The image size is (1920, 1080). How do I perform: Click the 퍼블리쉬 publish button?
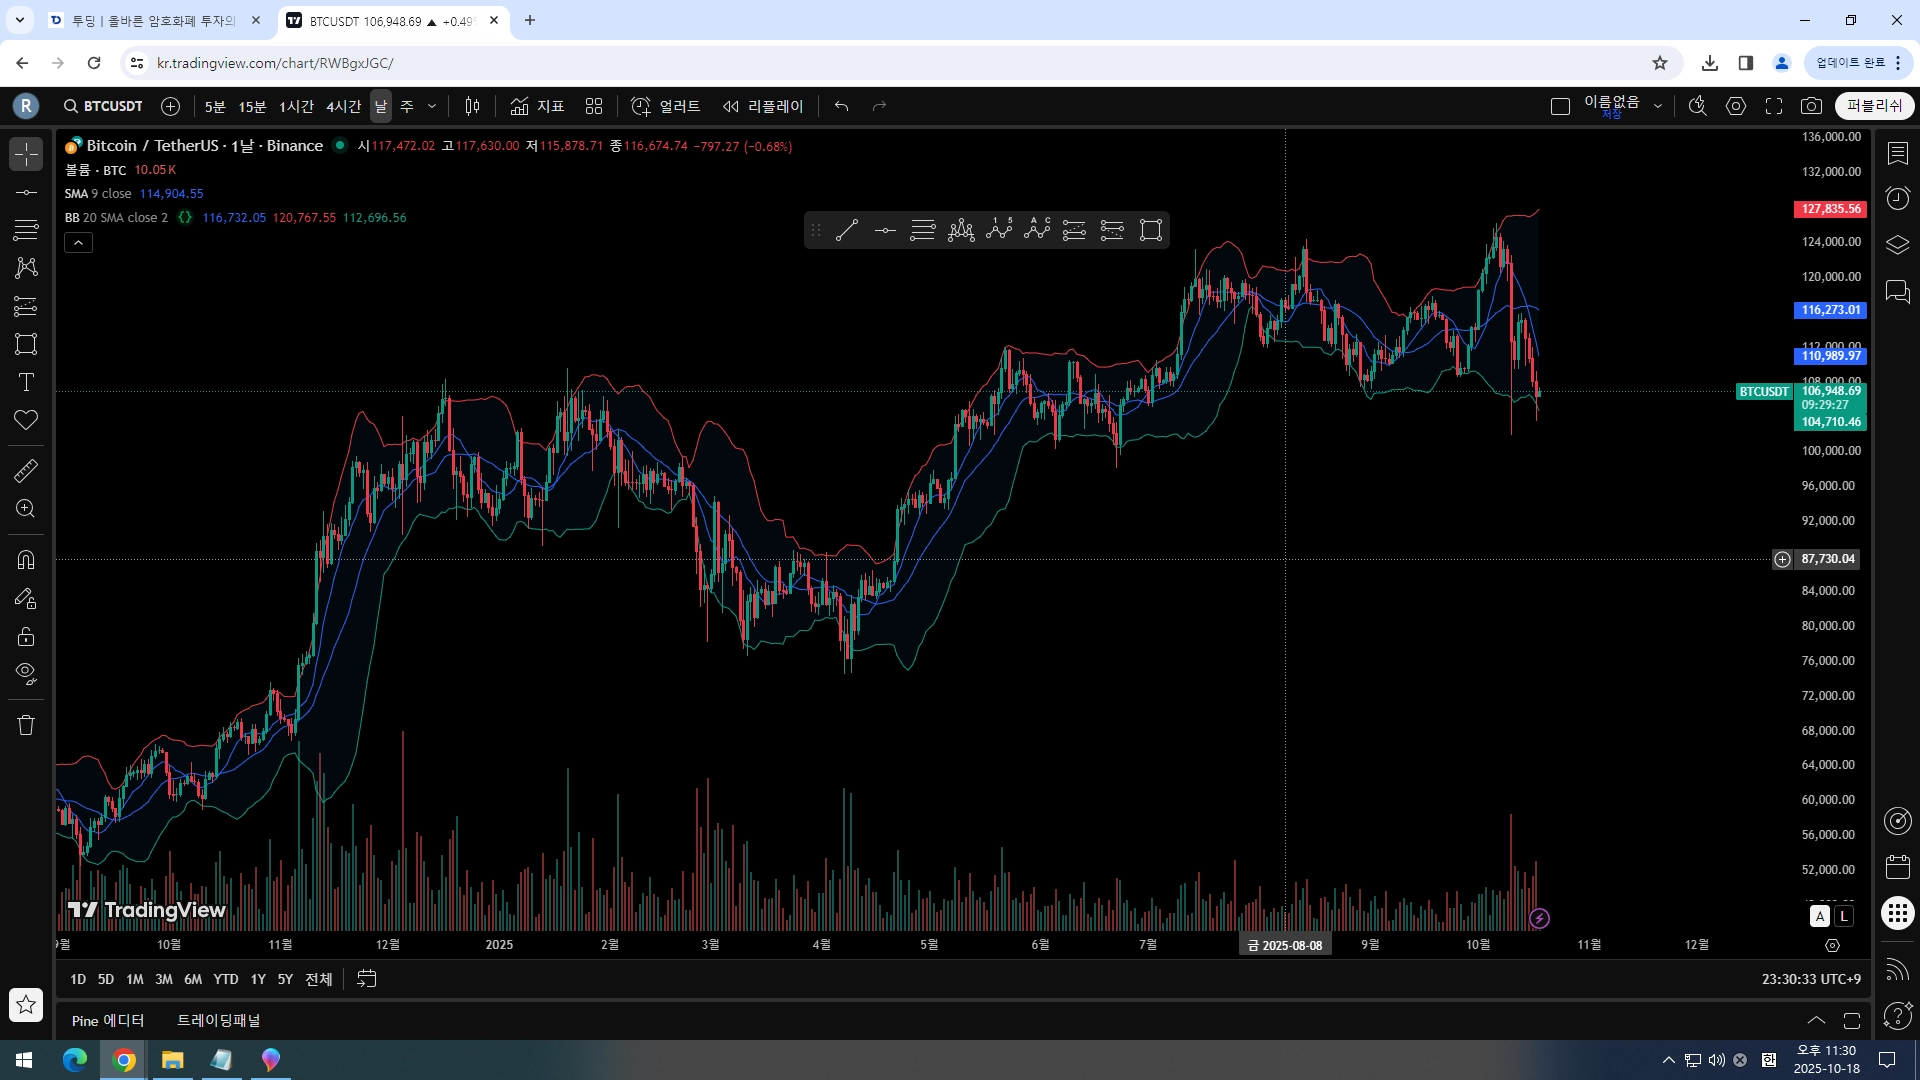1874,106
